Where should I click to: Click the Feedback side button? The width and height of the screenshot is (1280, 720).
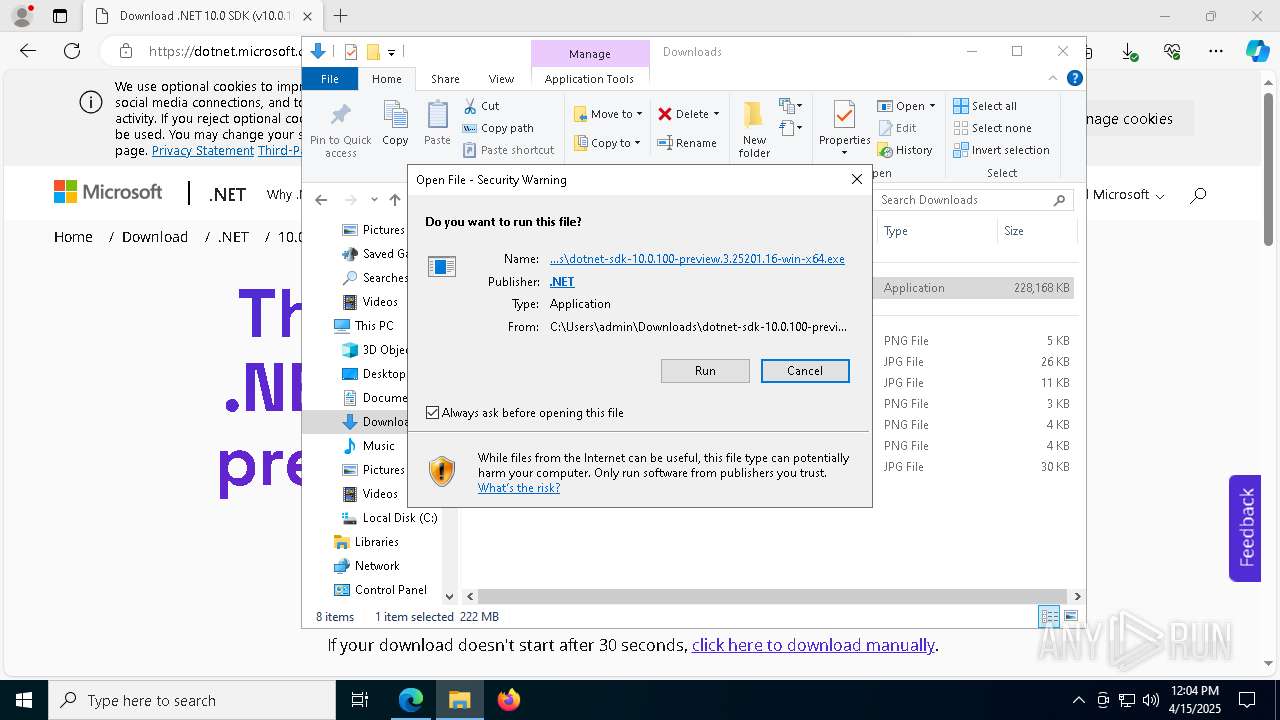[1245, 528]
